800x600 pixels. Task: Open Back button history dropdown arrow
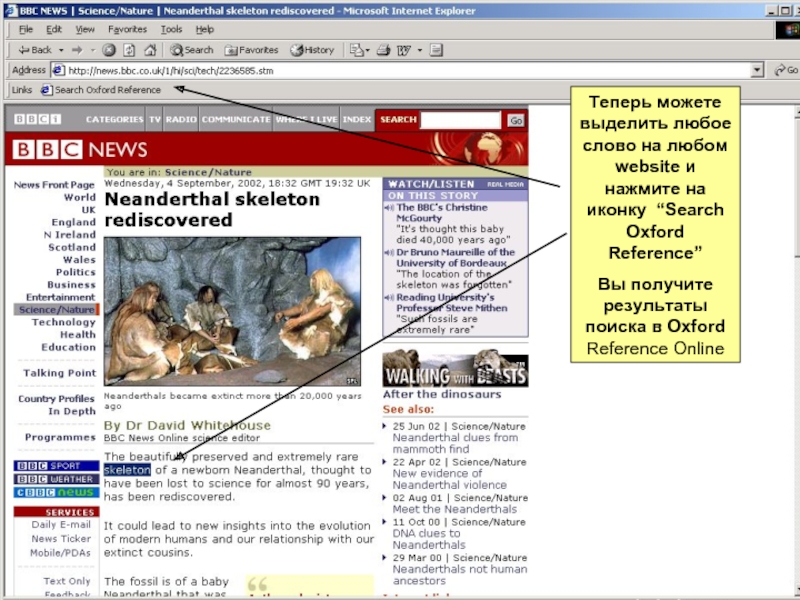(61, 50)
